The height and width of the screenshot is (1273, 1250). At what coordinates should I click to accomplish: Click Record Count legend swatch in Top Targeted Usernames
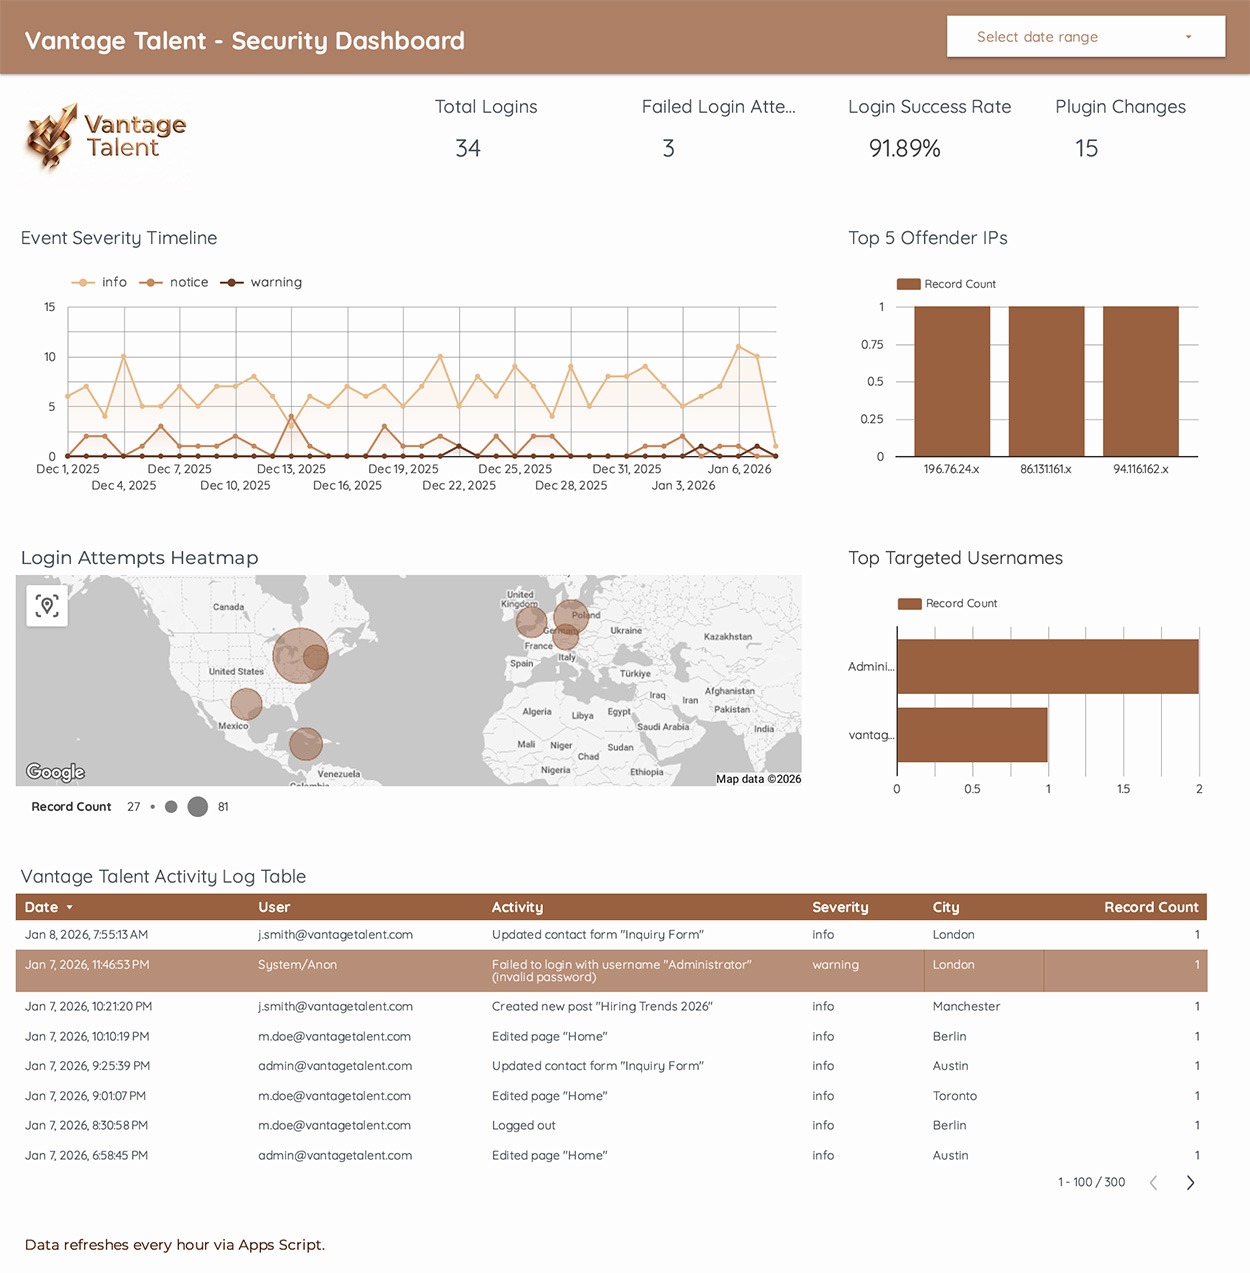pyautogui.click(x=909, y=604)
